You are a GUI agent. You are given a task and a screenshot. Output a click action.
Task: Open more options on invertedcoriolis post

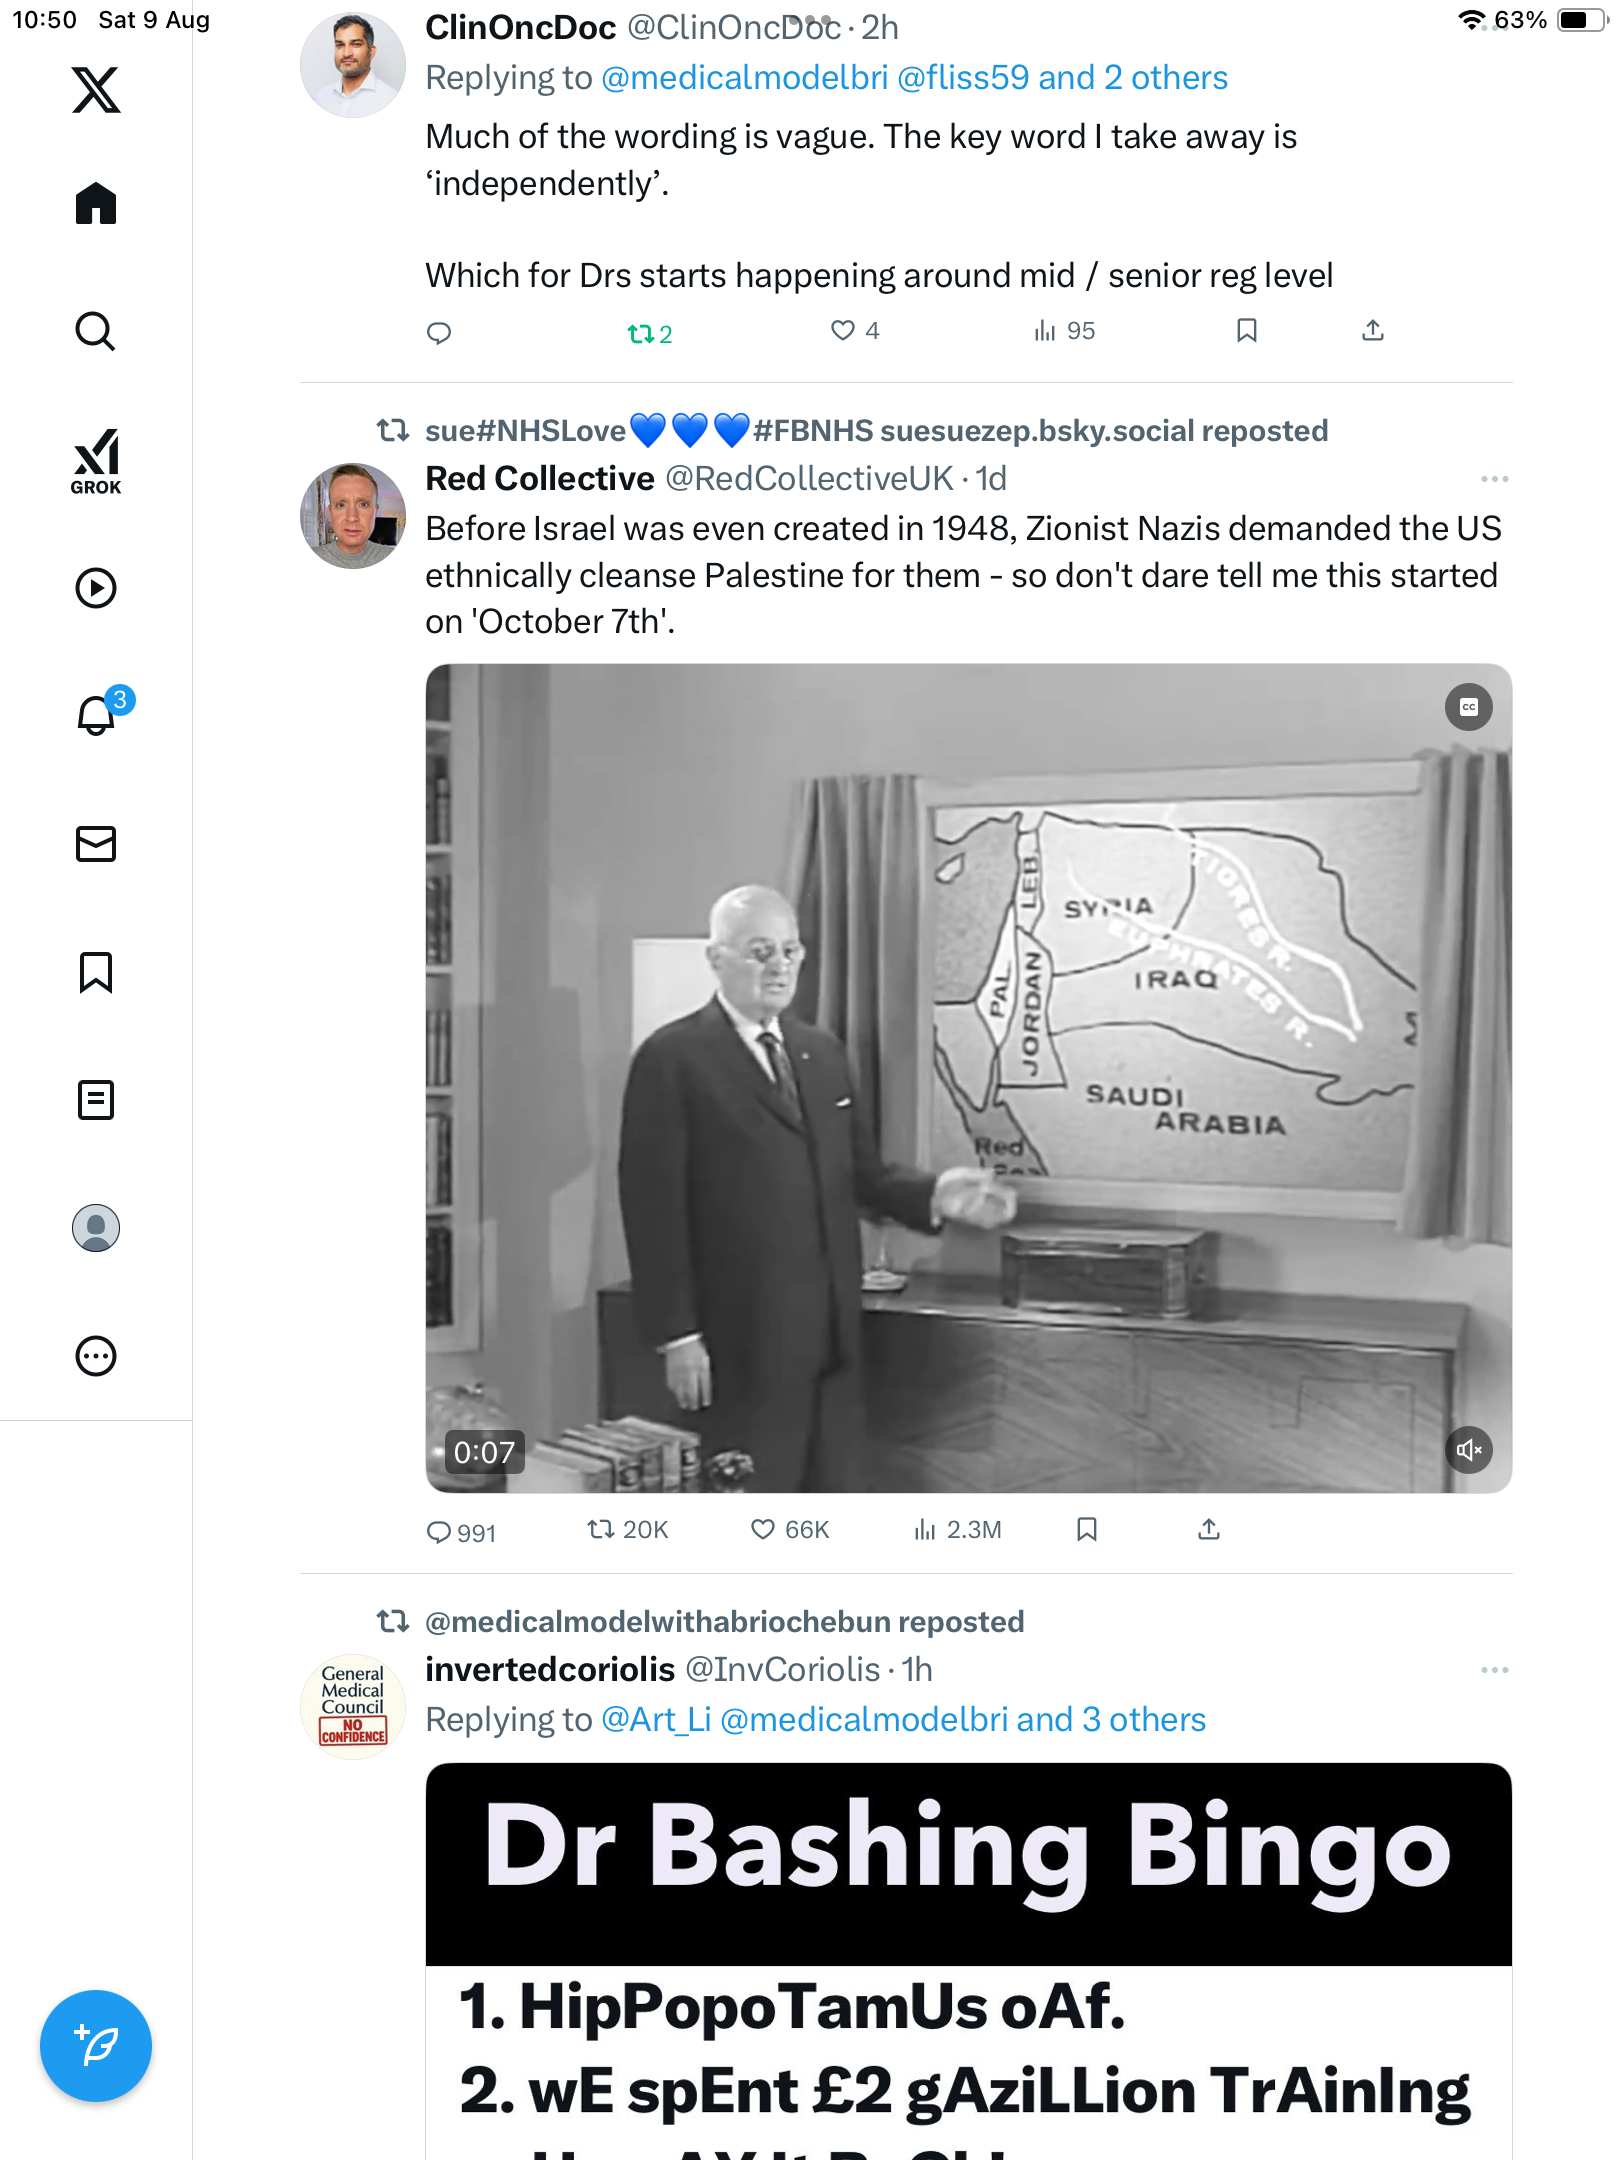point(1494,1670)
